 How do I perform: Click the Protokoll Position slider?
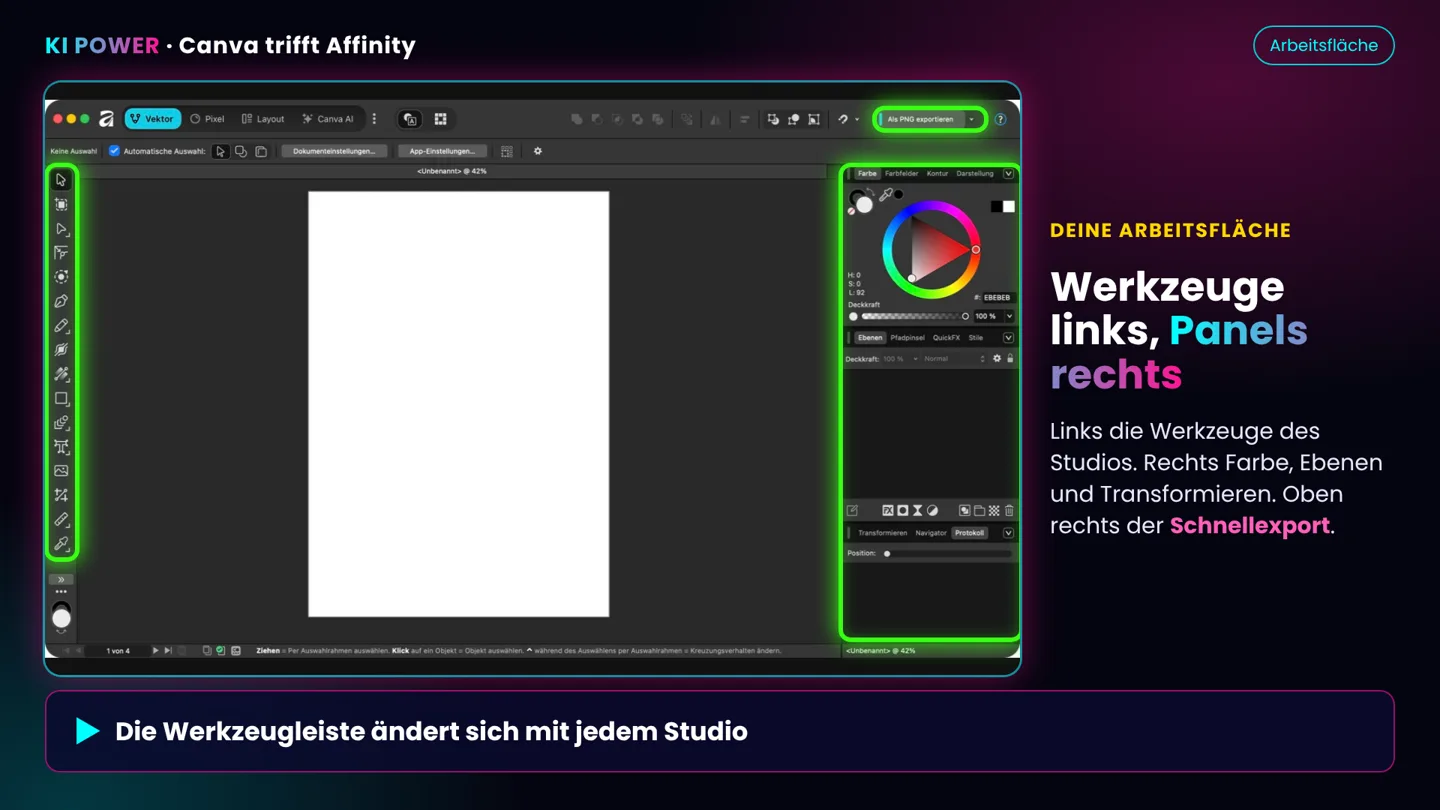(948, 553)
